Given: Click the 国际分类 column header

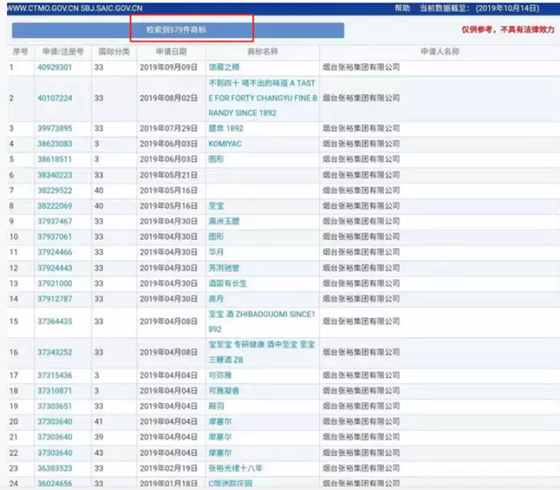Looking at the screenshot, I should pos(114,52).
